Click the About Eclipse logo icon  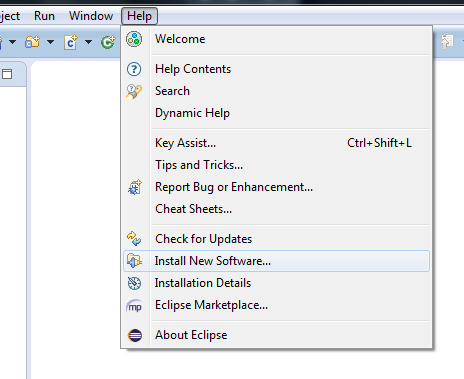(135, 335)
